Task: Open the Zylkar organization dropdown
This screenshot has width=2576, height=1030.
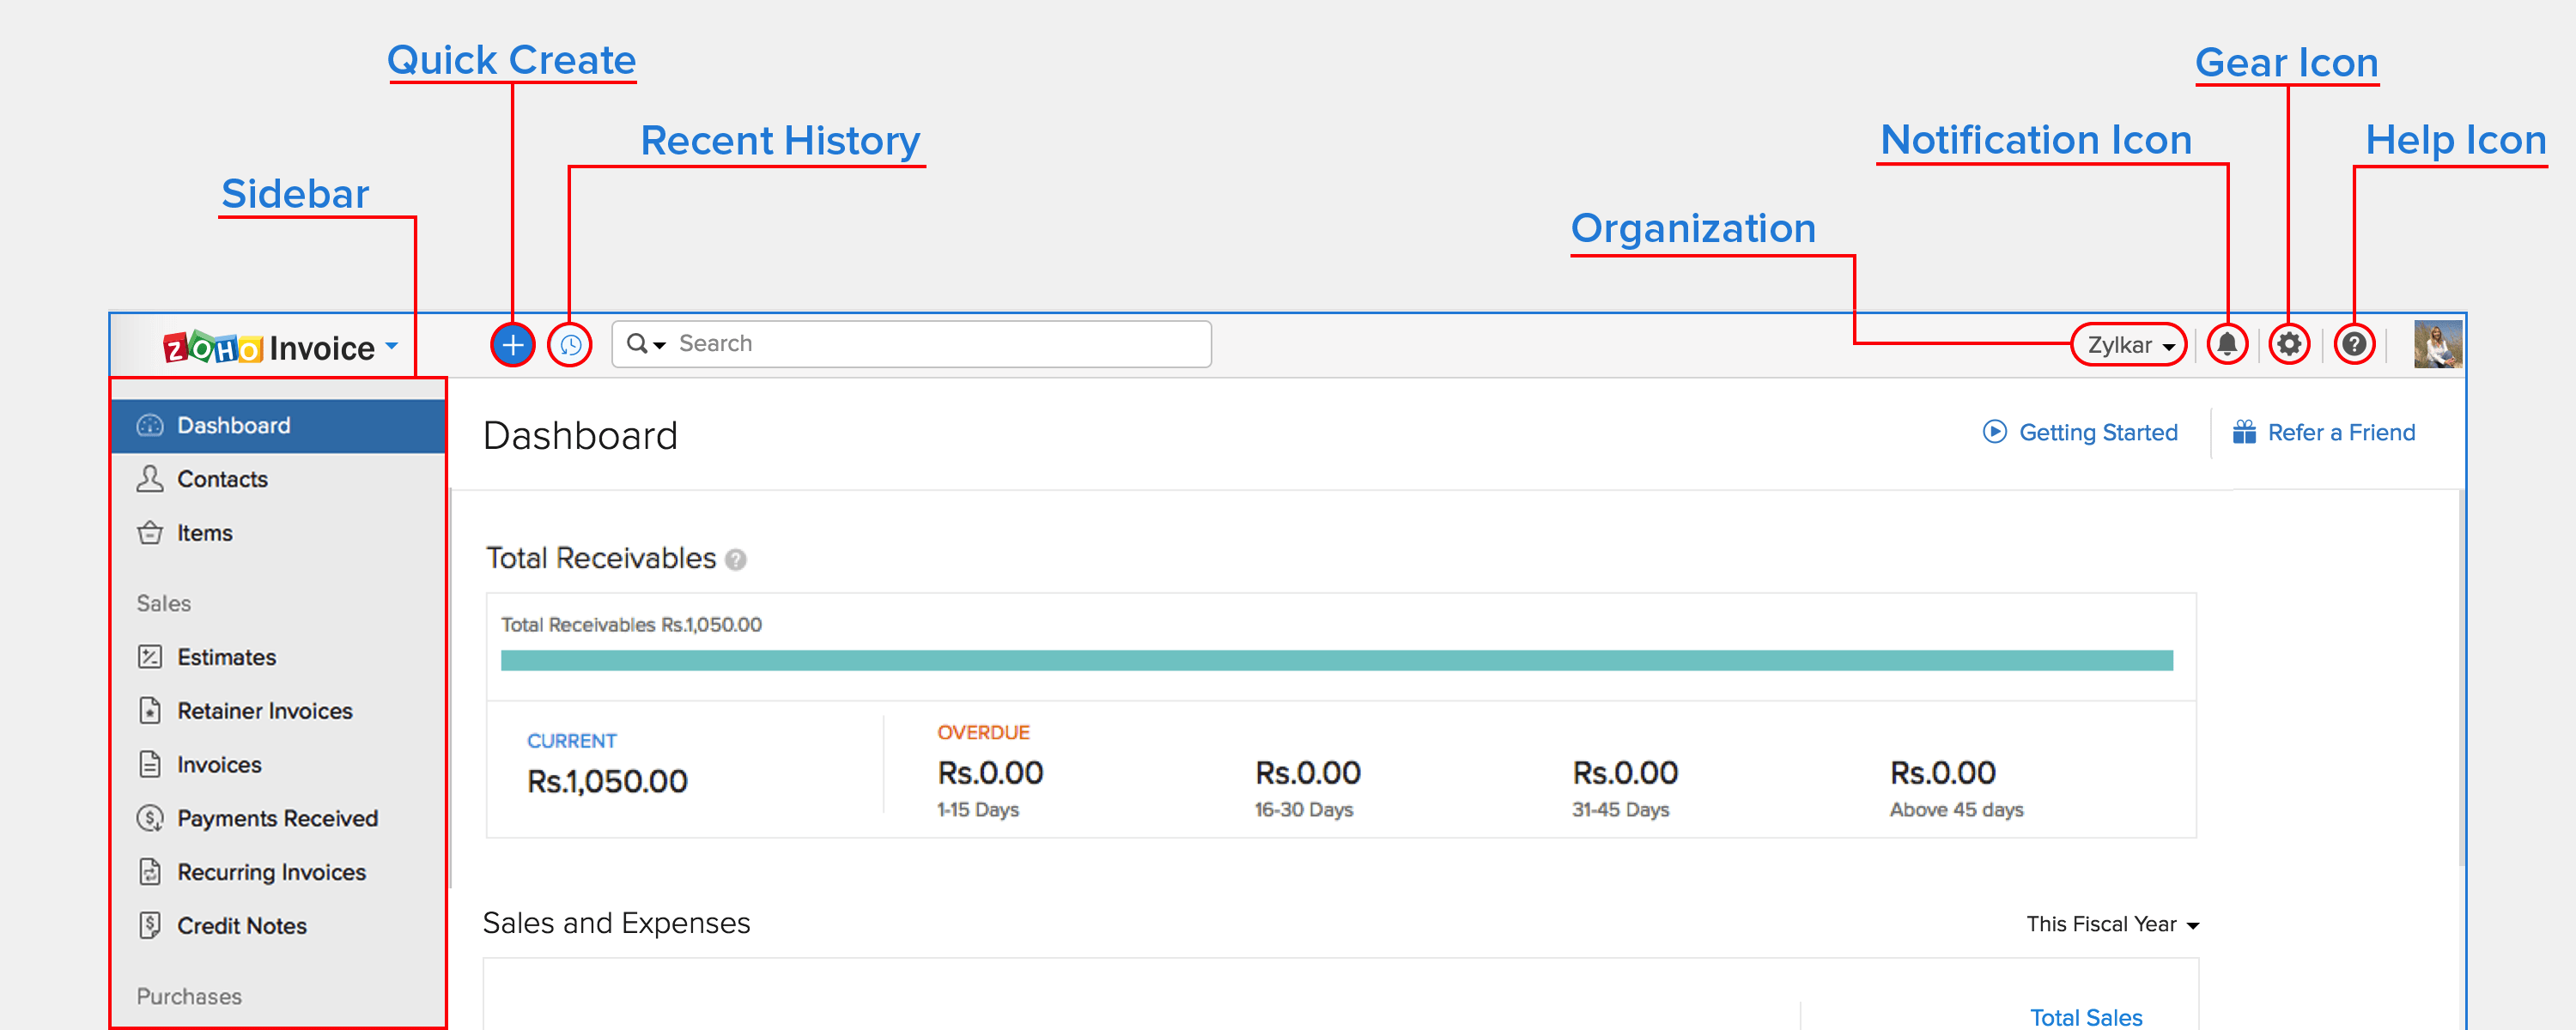Action: (2130, 345)
